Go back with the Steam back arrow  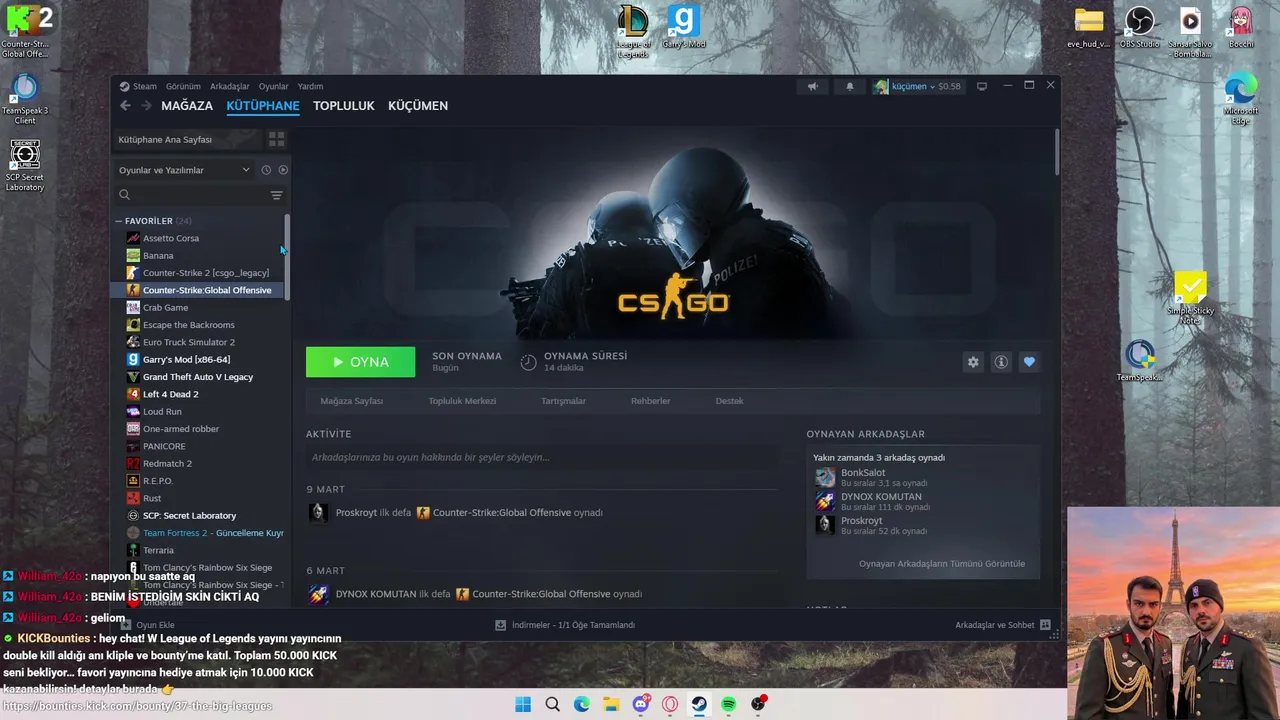125,106
